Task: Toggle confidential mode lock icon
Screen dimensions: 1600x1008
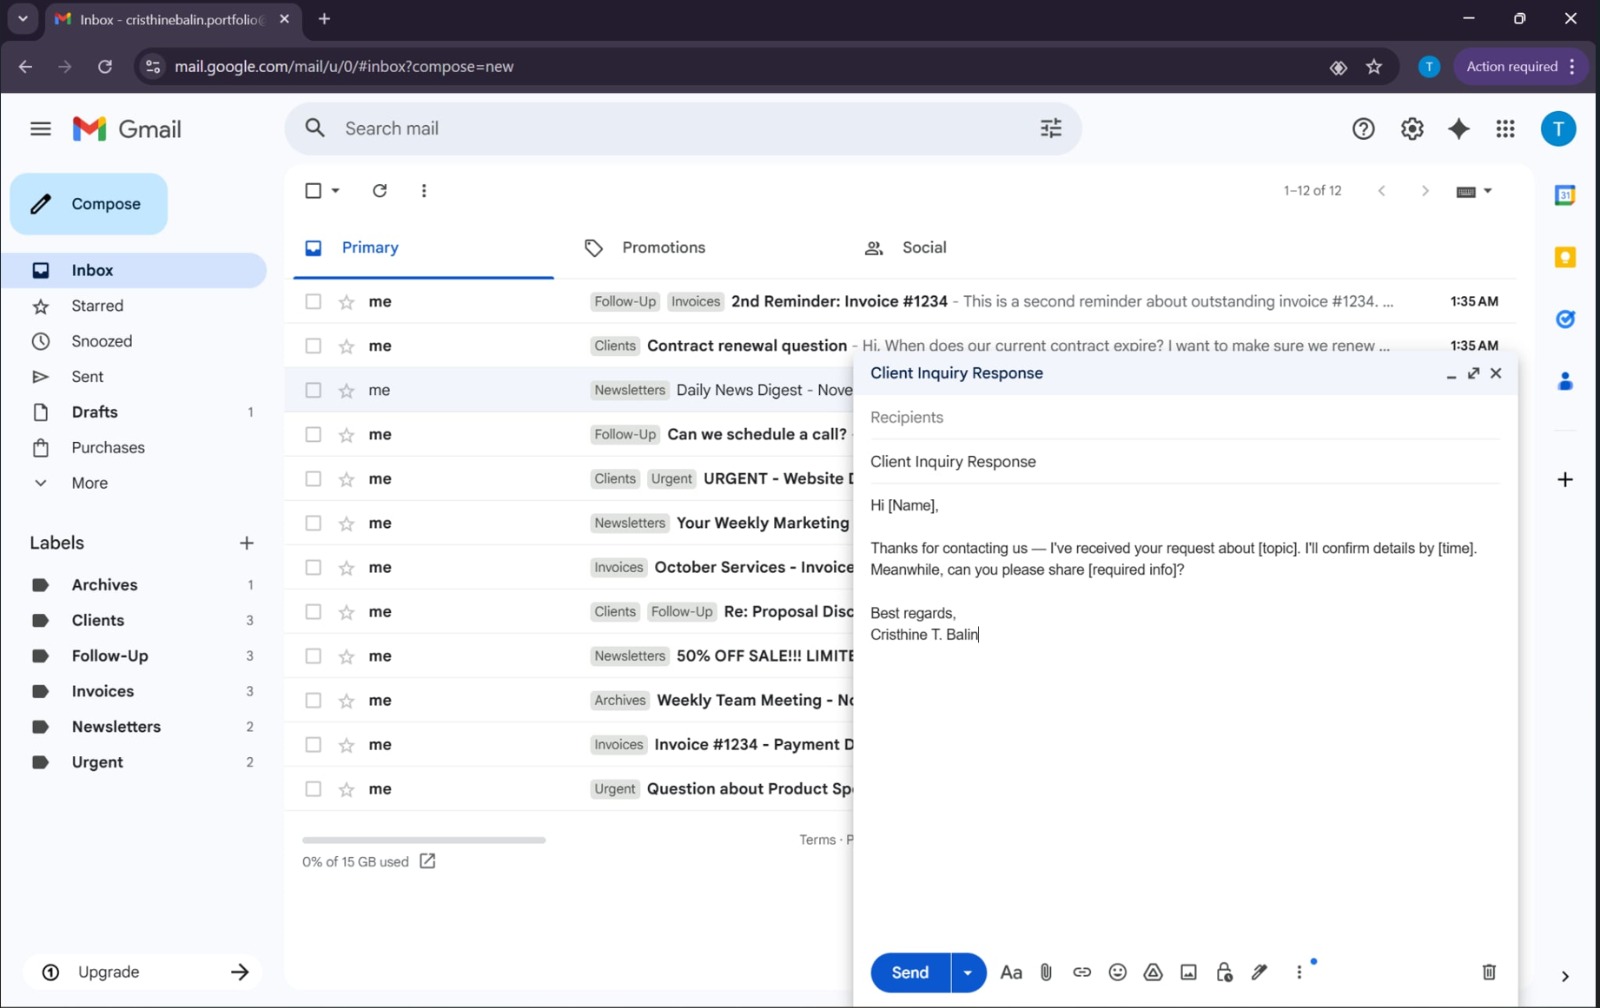Action: [1224, 972]
